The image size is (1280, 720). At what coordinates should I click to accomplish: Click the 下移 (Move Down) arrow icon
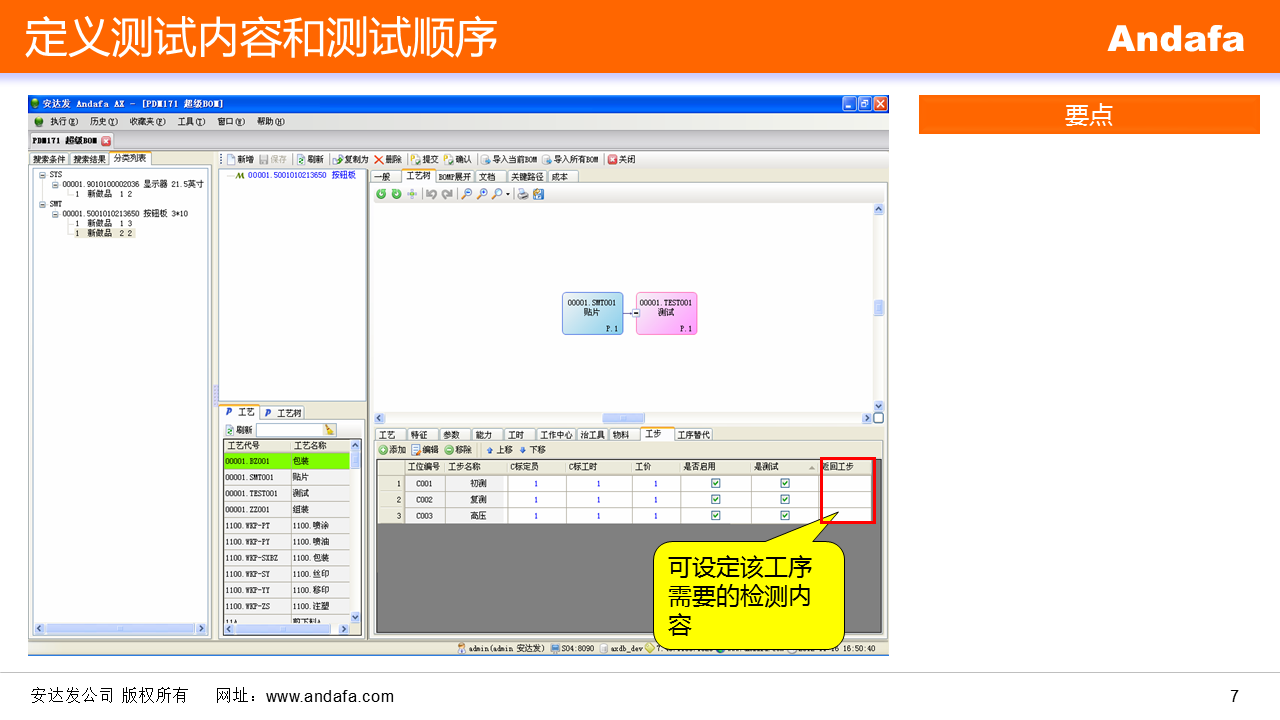[x=522, y=450]
